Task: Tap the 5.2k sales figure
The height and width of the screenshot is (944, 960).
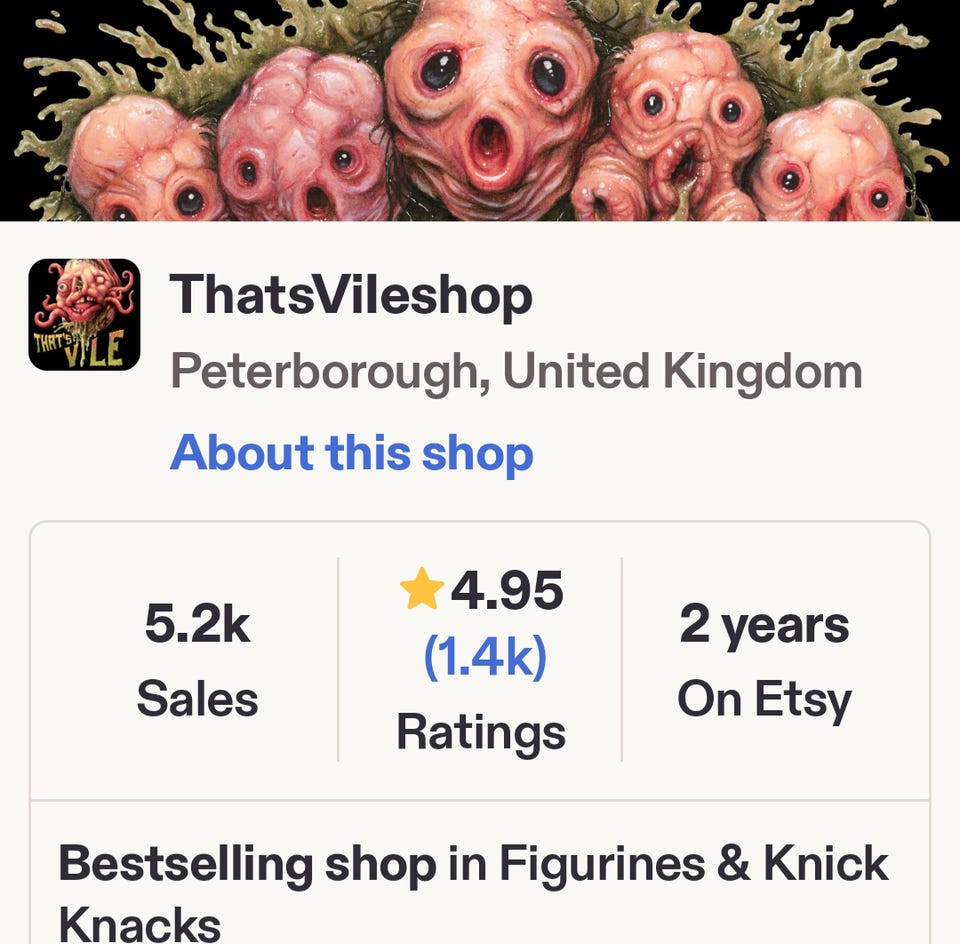Action: click(x=197, y=624)
